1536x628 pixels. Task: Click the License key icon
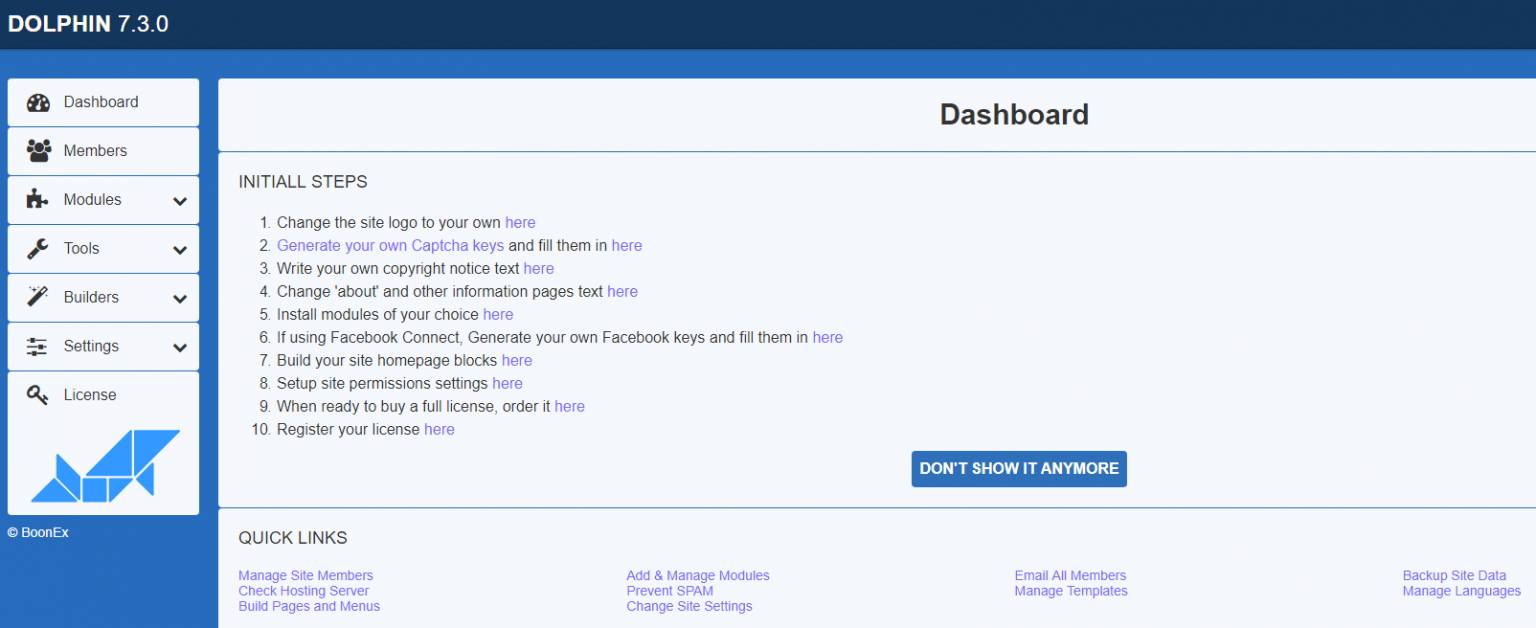[38, 395]
